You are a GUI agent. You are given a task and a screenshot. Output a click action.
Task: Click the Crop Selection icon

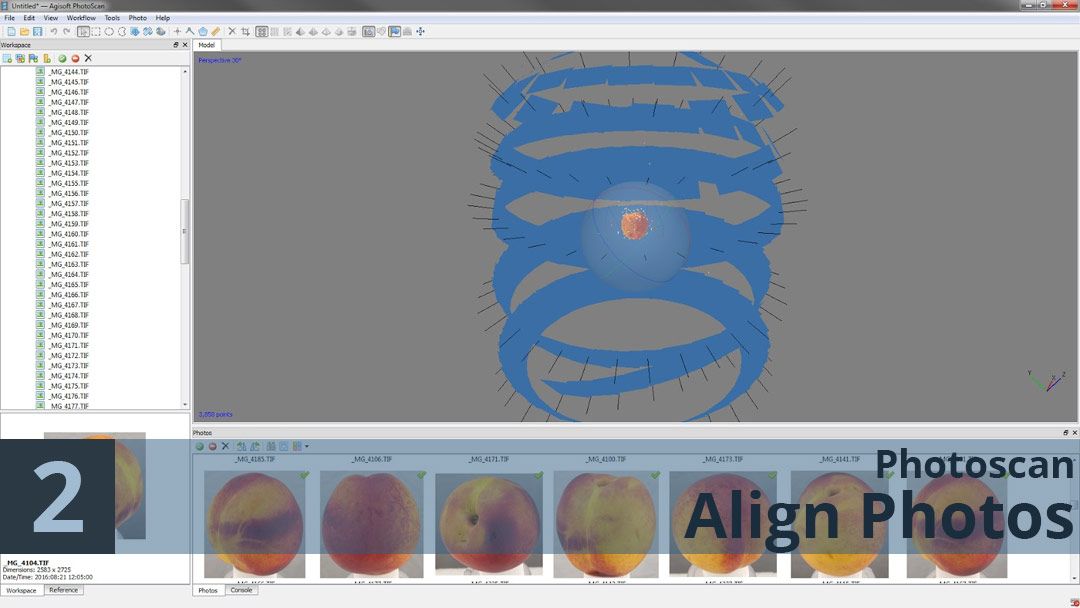pyautogui.click(x=245, y=32)
